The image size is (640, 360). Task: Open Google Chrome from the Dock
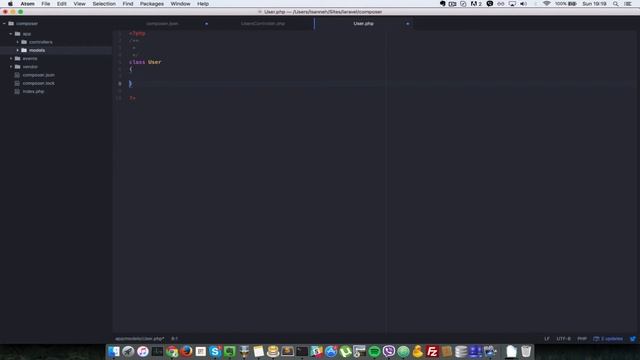tap(172, 351)
